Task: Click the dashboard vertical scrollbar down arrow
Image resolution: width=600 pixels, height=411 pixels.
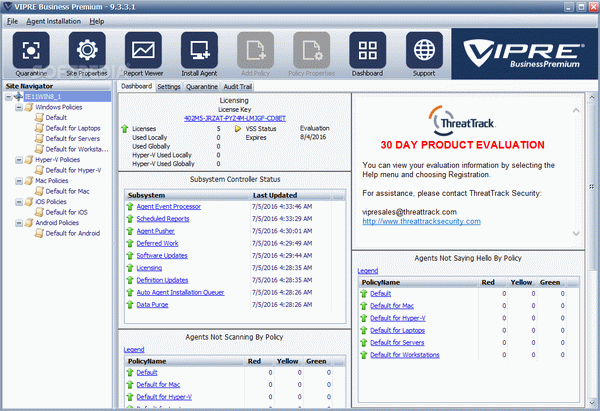Action: tap(592, 403)
